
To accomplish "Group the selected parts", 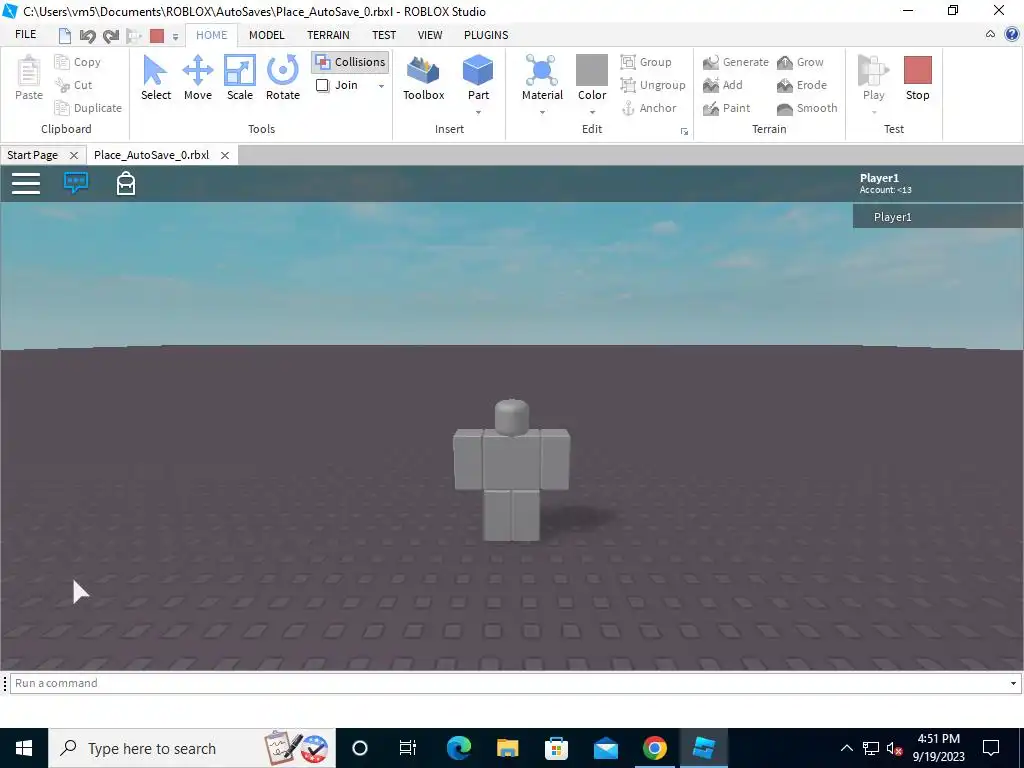I will (x=646, y=62).
